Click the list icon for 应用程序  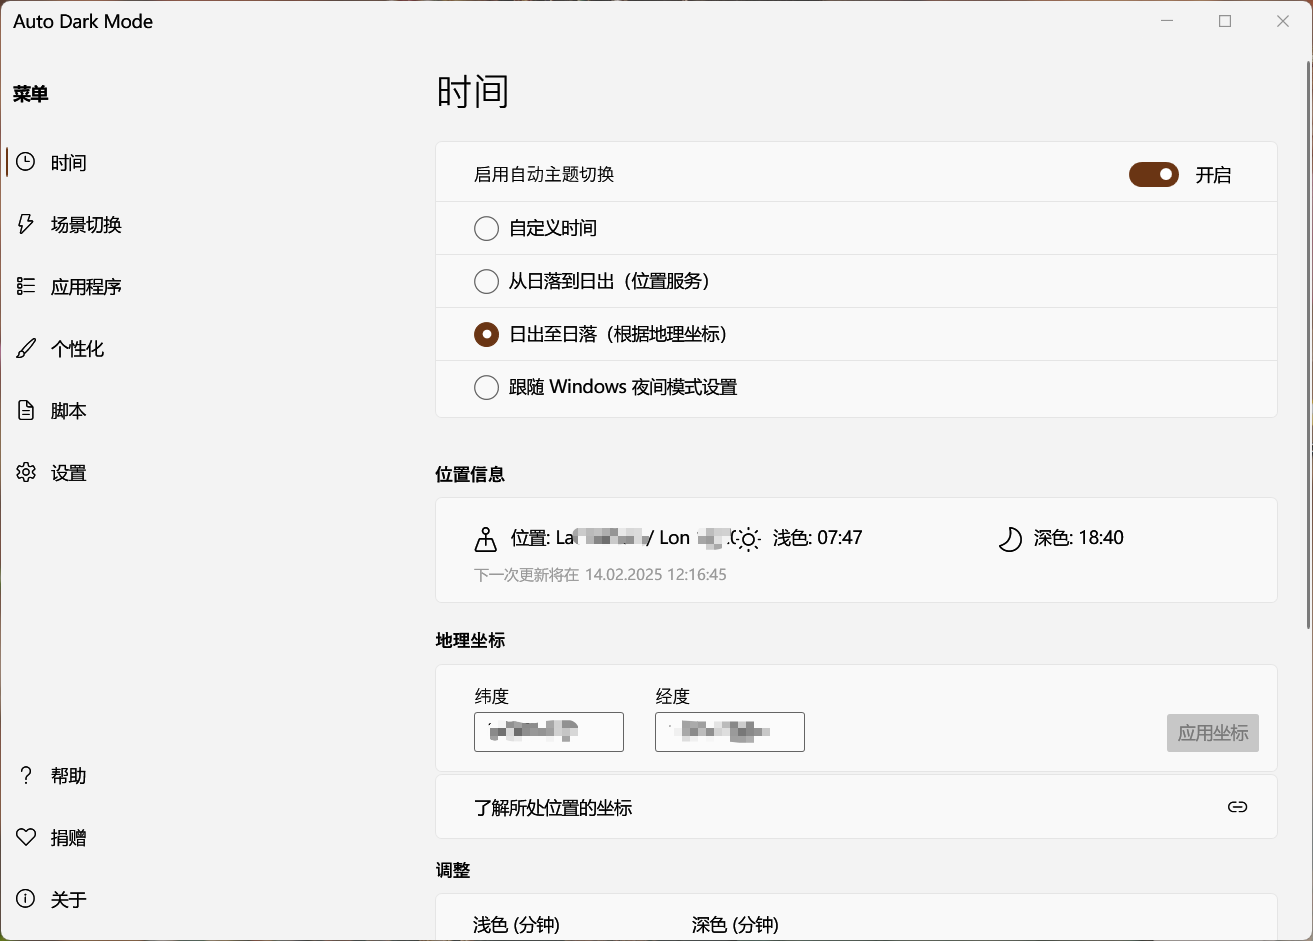[x=26, y=286]
